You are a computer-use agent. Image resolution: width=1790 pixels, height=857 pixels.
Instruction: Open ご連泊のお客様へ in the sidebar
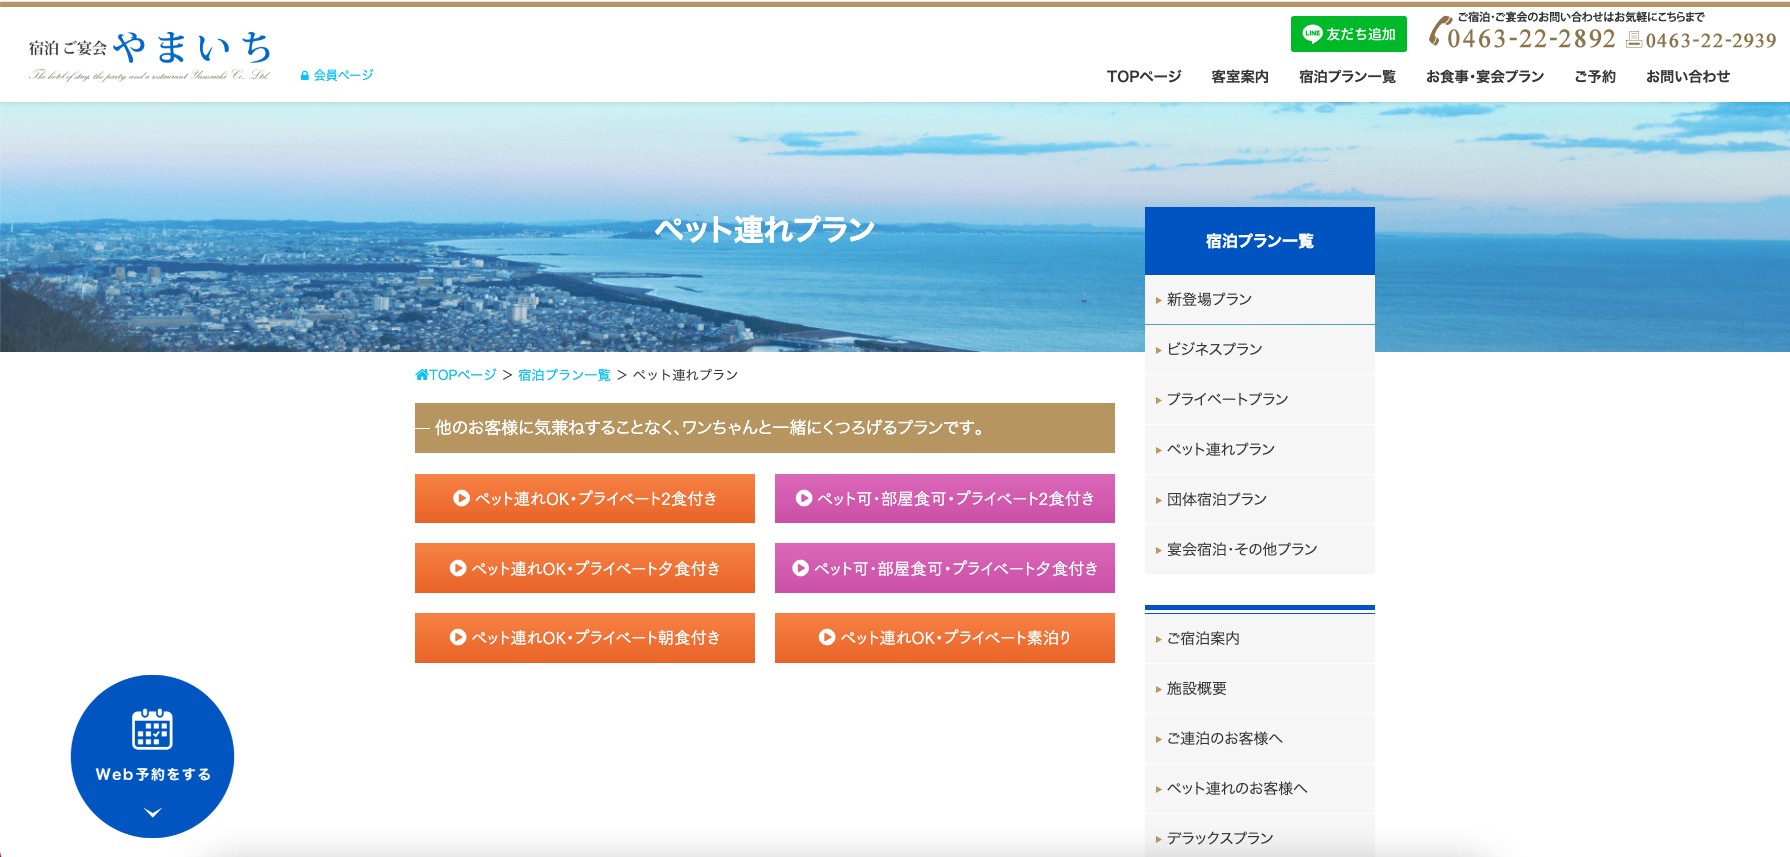click(x=1260, y=738)
